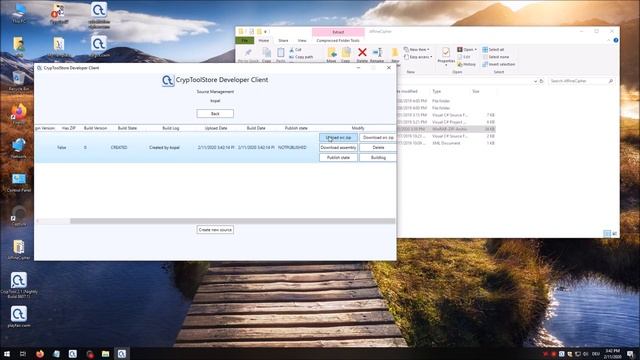Image resolution: width=640 pixels, height=360 pixels.
Task: Click the pink Extract contextual tab
Action: point(338,32)
